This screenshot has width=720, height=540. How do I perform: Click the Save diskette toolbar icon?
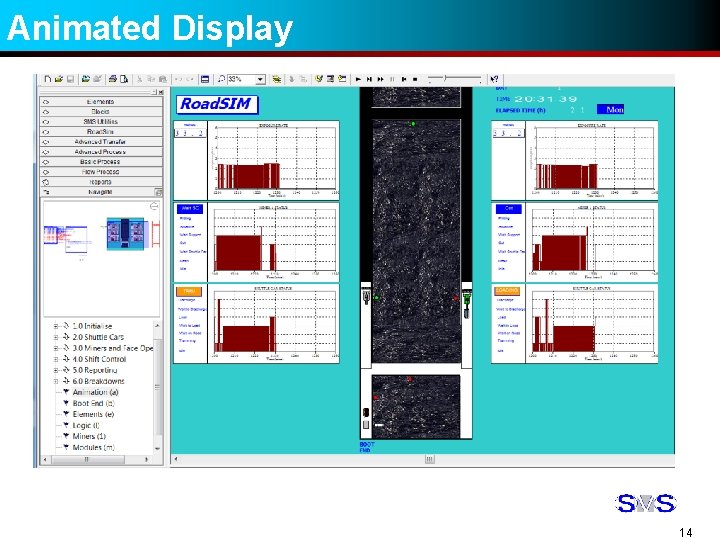tap(70, 79)
